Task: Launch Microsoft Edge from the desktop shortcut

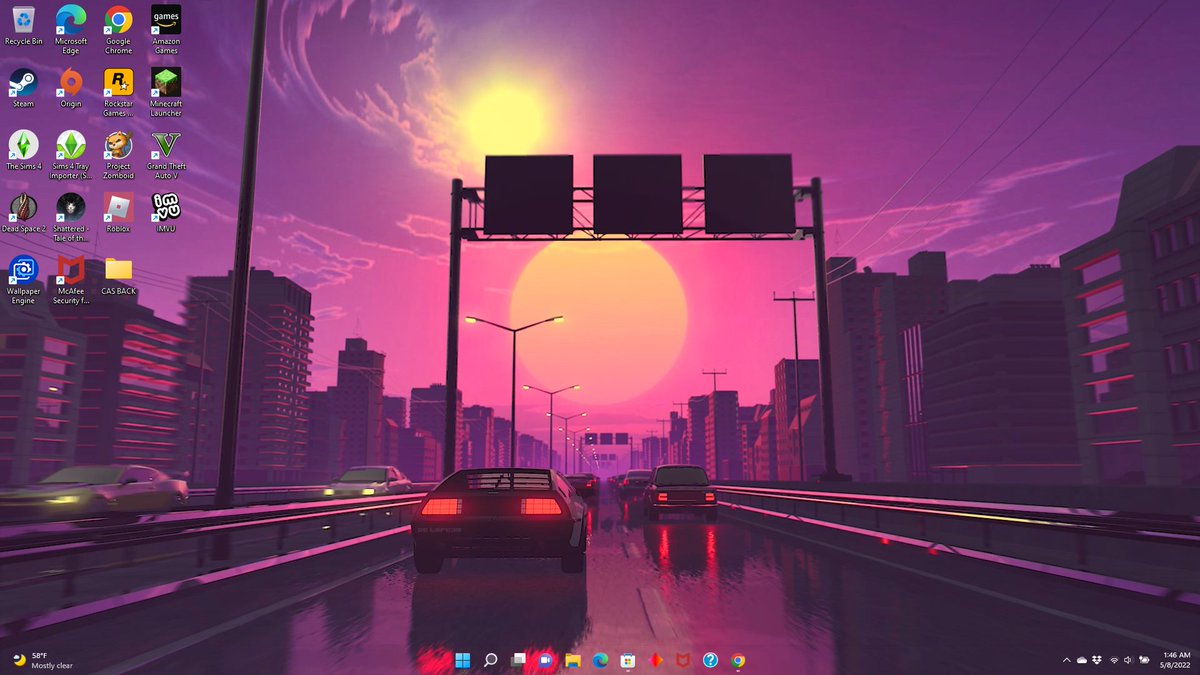Action: coord(71,30)
